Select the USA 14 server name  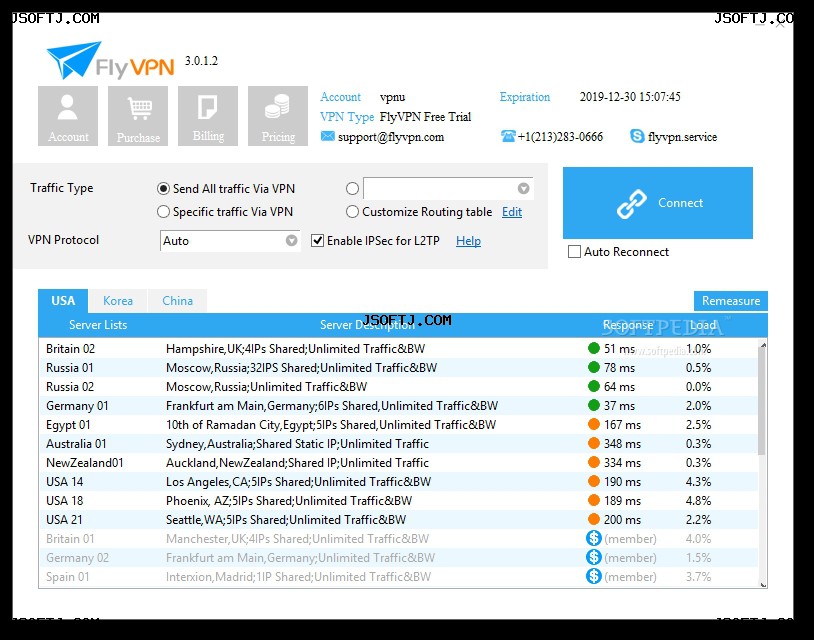click(x=64, y=482)
